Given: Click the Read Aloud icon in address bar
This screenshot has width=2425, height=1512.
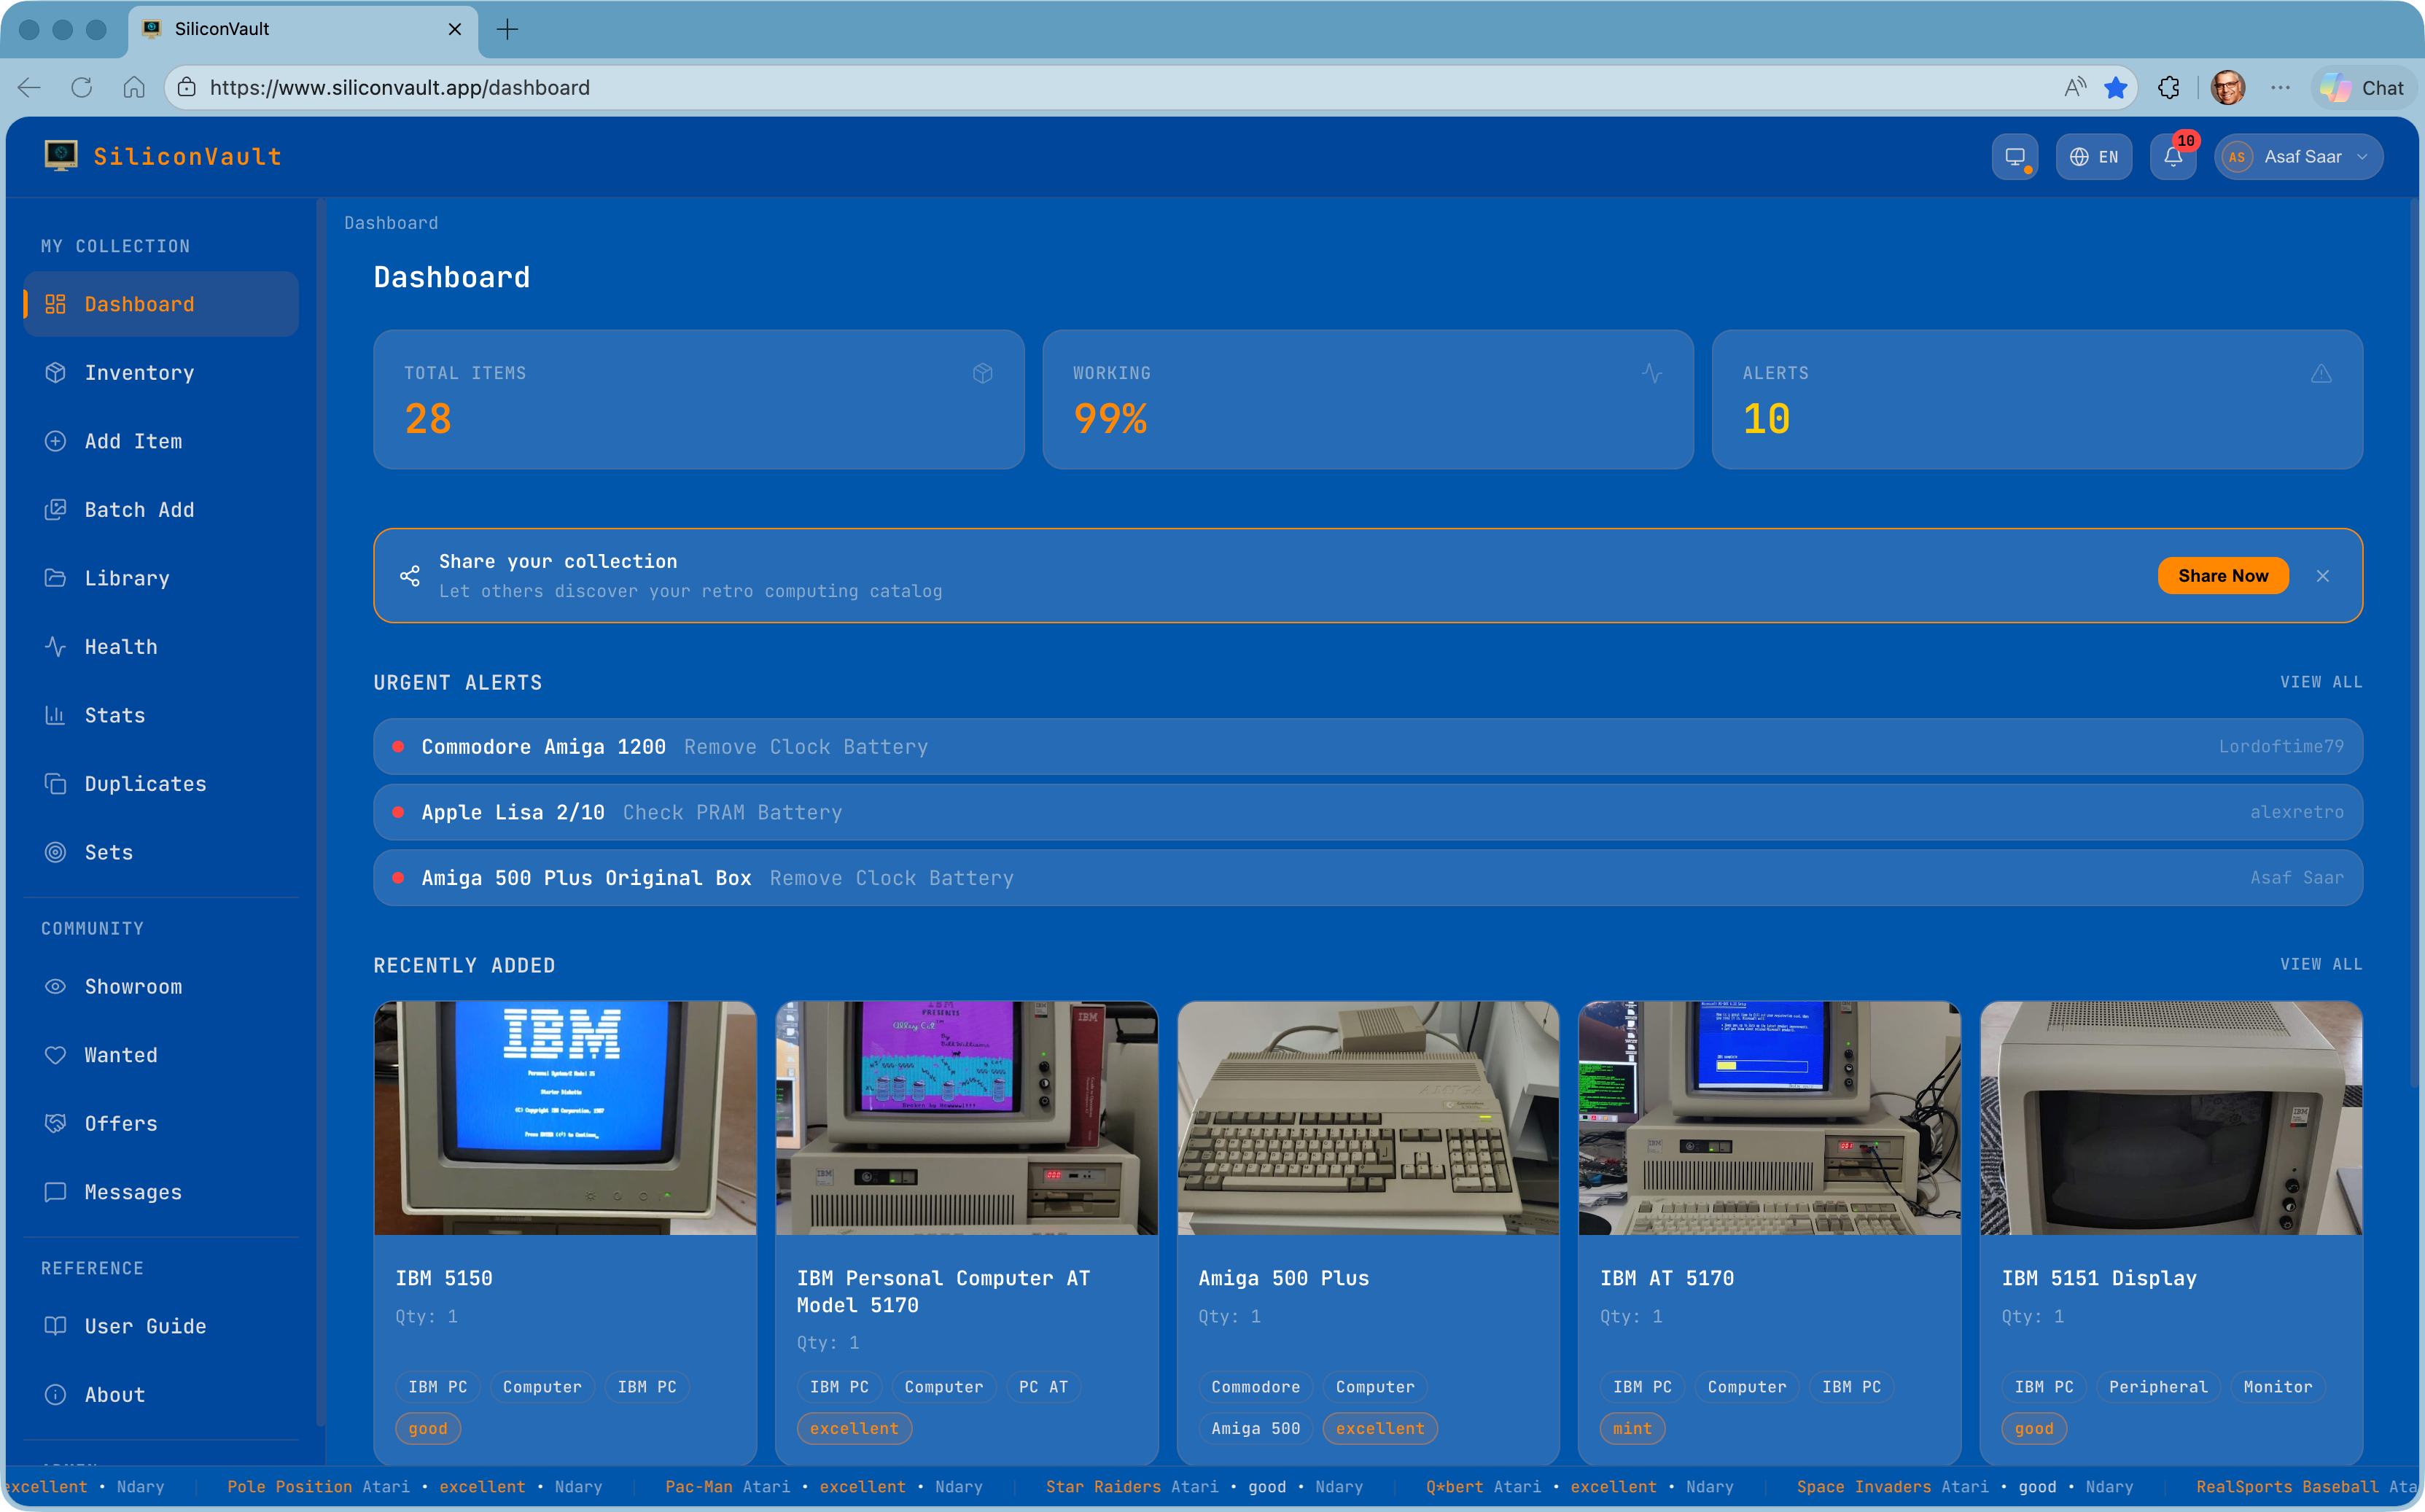Looking at the screenshot, I should [x=2075, y=88].
